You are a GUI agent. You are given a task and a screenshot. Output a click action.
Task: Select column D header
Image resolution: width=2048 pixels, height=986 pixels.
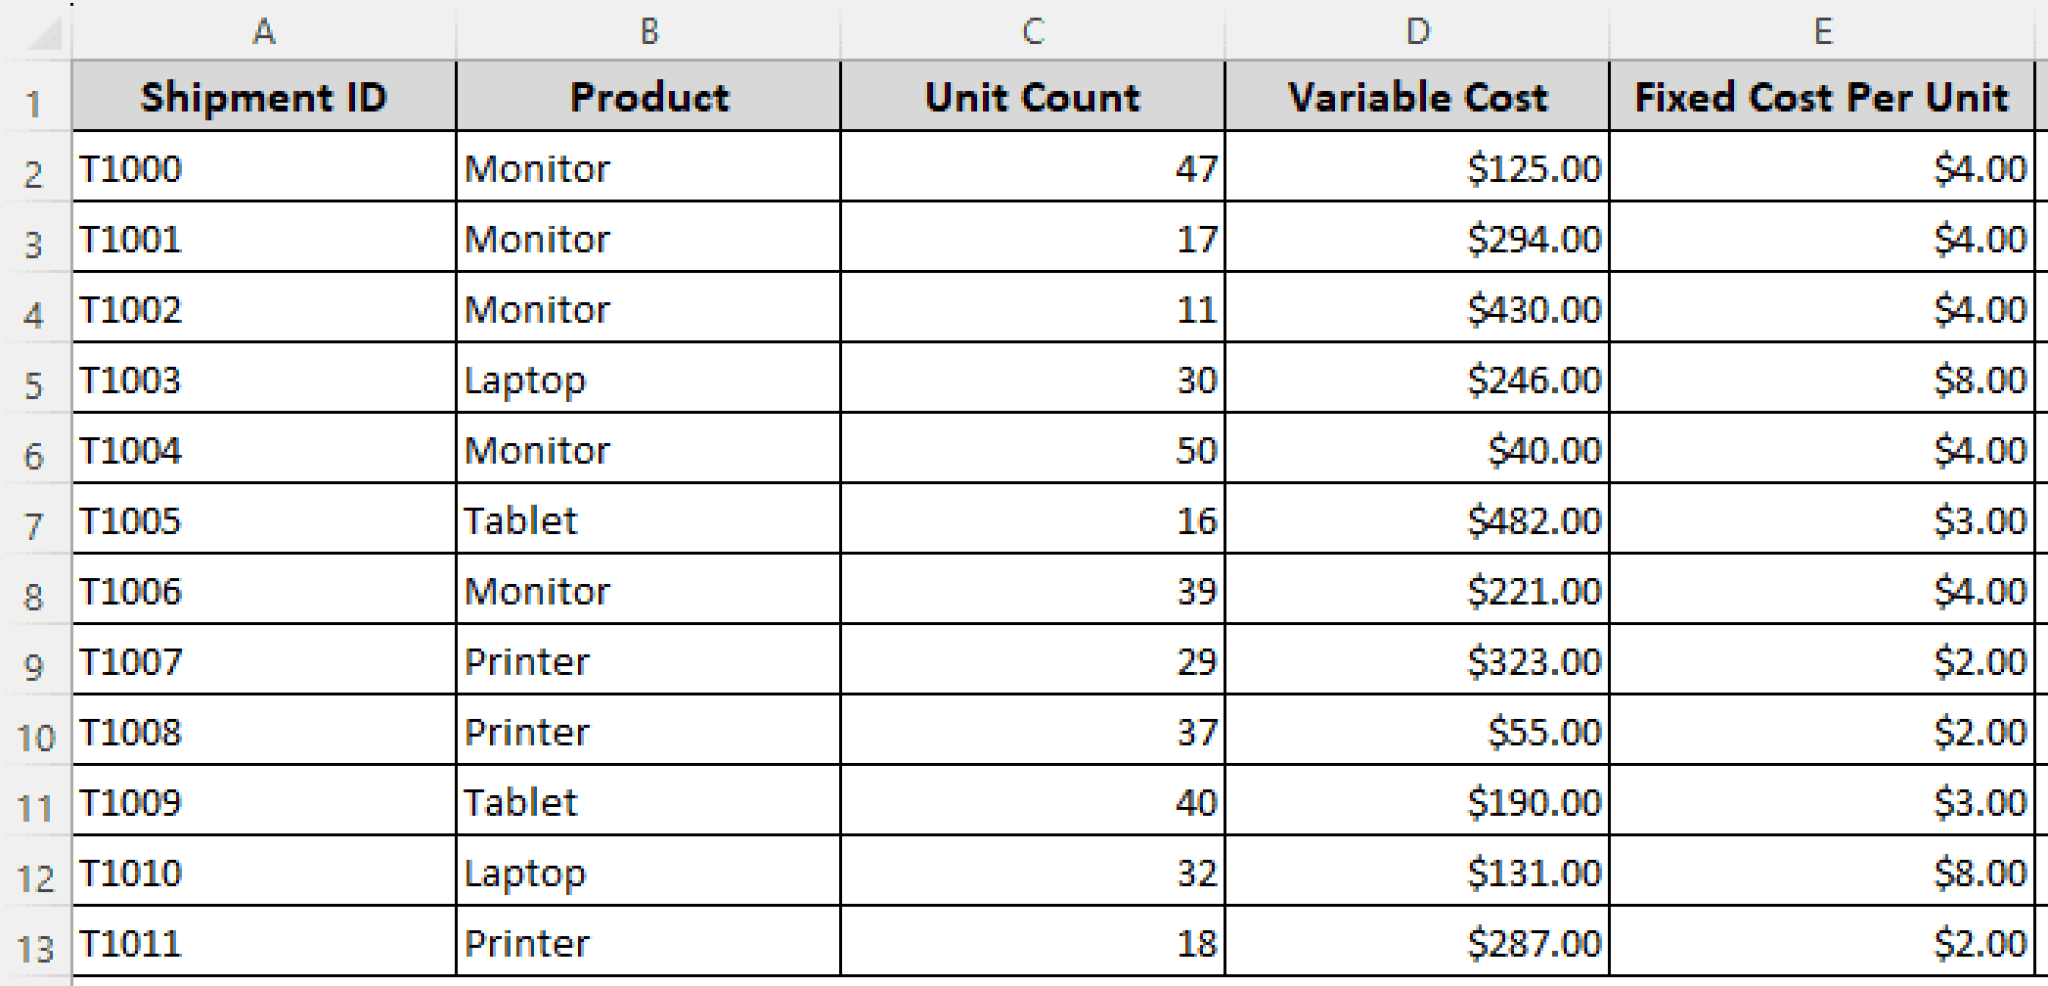(1416, 31)
